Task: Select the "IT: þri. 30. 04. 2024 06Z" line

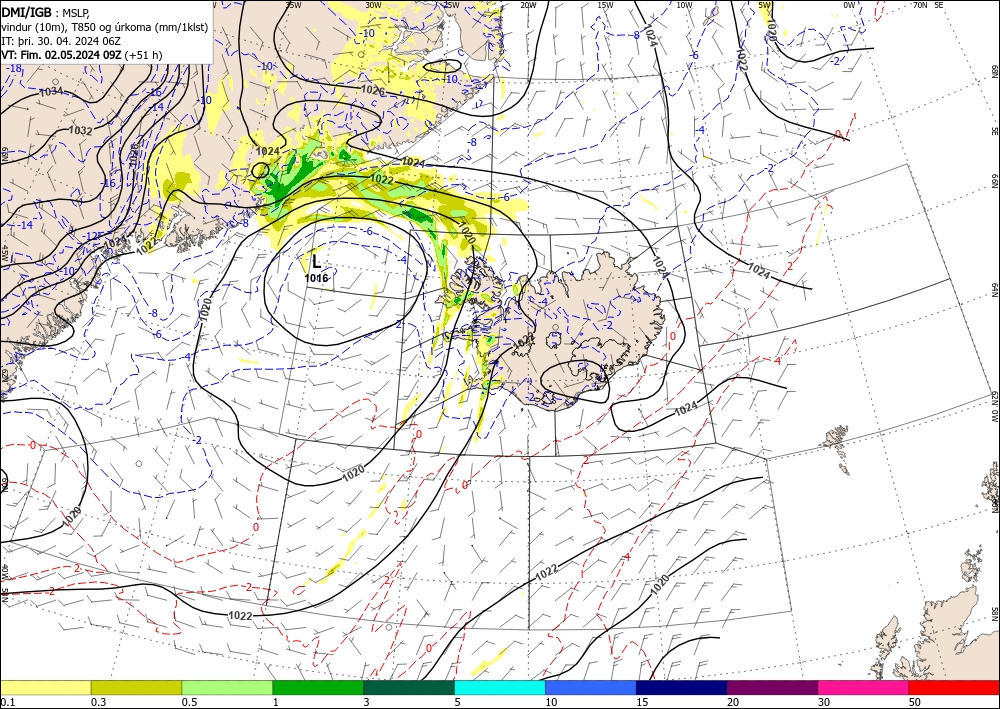Action: [59, 40]
